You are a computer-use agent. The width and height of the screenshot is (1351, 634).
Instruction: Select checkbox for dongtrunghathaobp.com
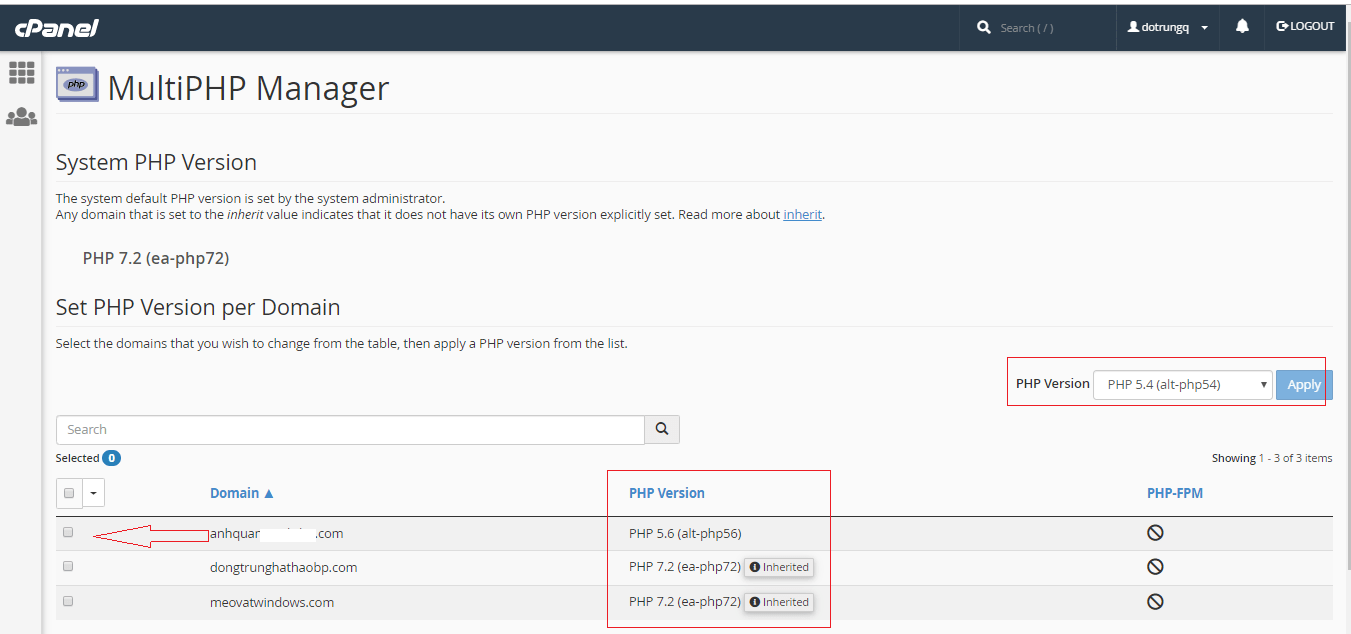[x=68, y=566]
